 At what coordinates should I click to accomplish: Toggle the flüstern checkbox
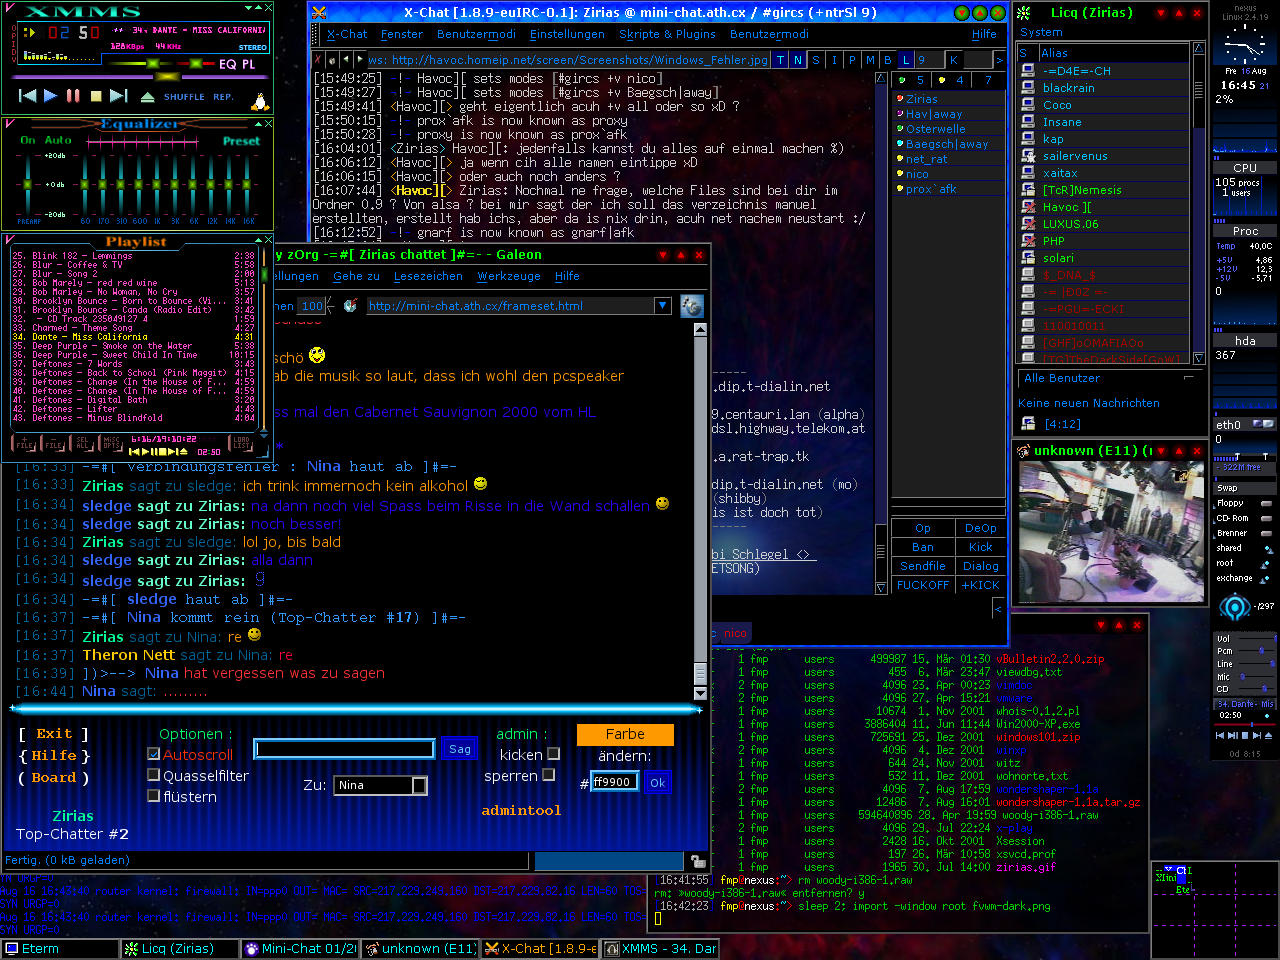153,796
